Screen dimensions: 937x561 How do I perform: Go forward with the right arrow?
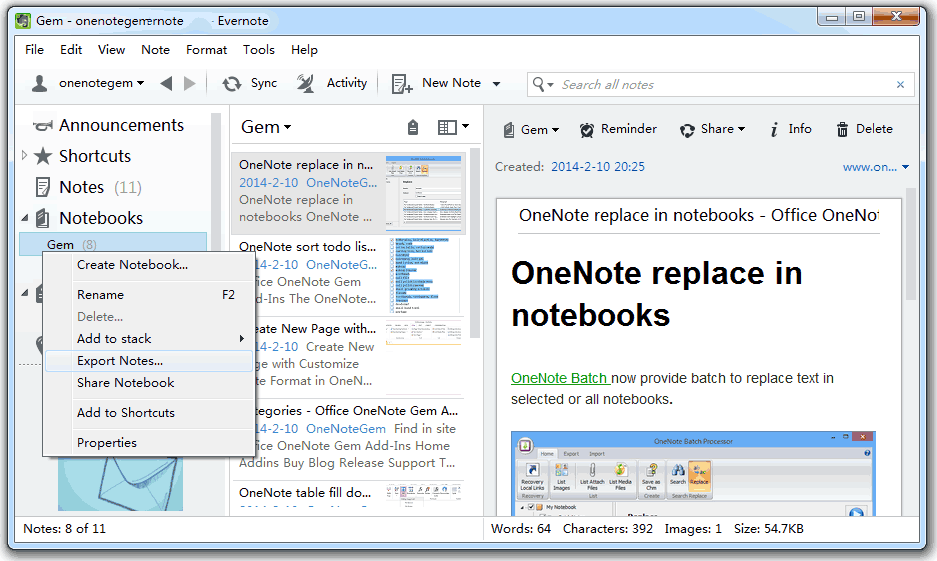[189, 84]
